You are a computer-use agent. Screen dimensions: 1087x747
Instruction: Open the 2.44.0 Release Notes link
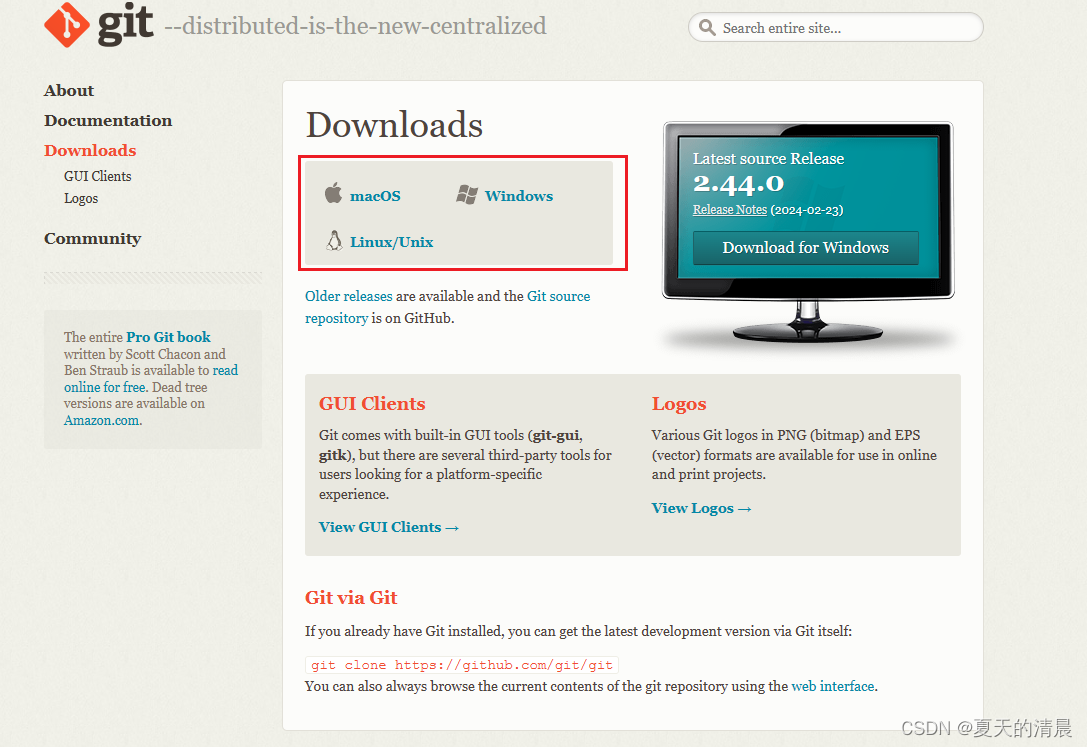[730, 210]
